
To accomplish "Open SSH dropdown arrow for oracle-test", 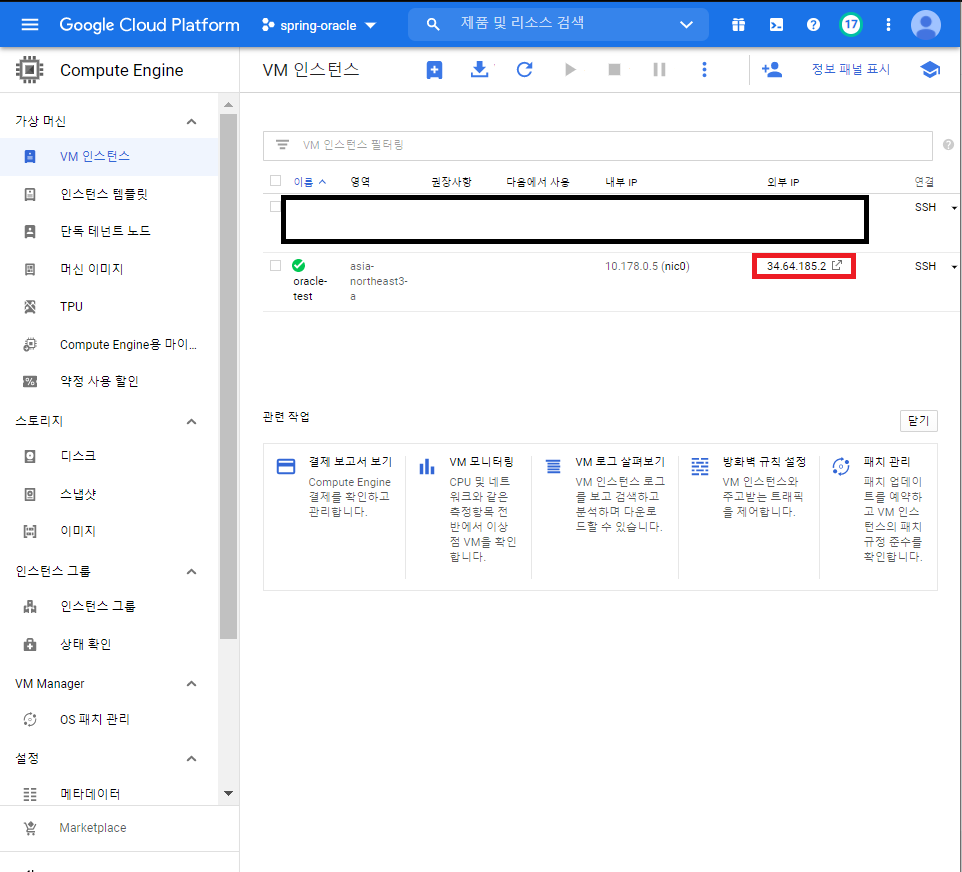I will pyautogui.click(x=954, y=266).
